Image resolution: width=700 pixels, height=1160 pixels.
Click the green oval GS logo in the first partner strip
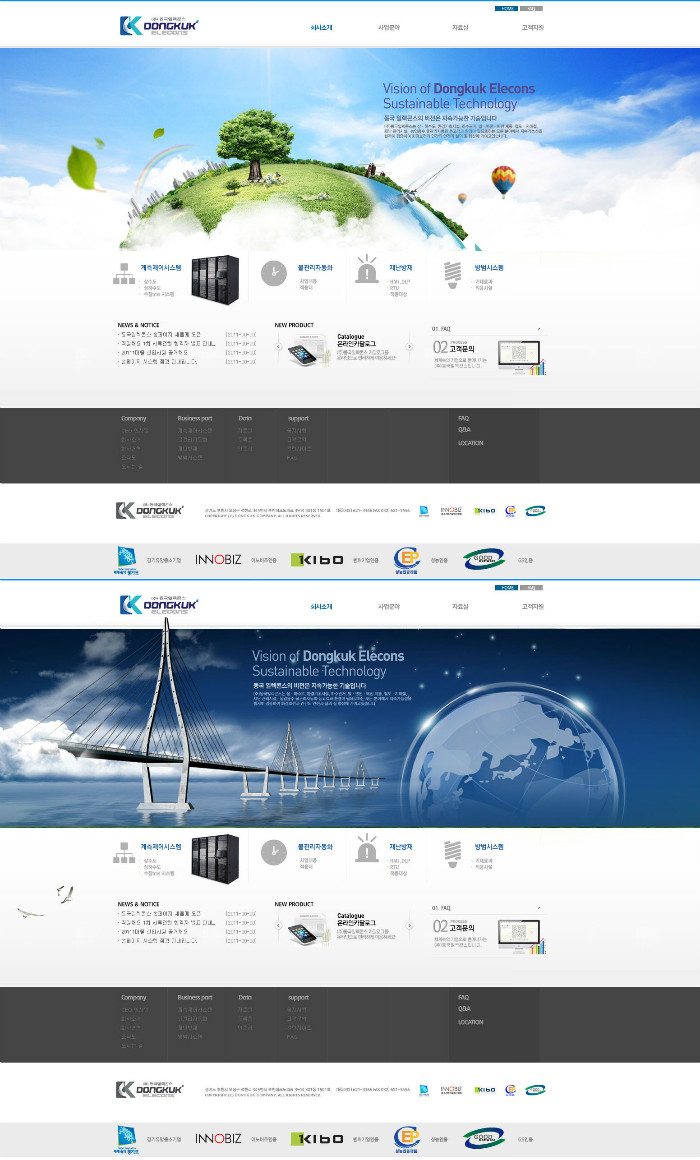coord(484,559)
